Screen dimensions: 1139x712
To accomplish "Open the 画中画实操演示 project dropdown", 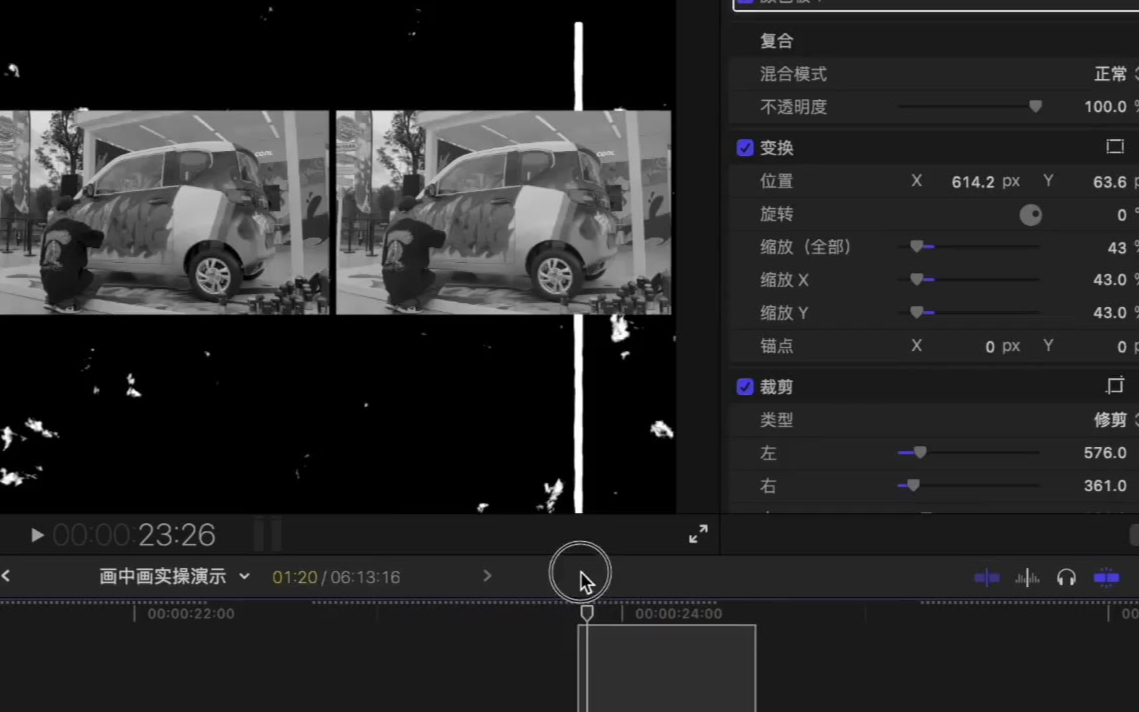I will [x=174, y=577].
